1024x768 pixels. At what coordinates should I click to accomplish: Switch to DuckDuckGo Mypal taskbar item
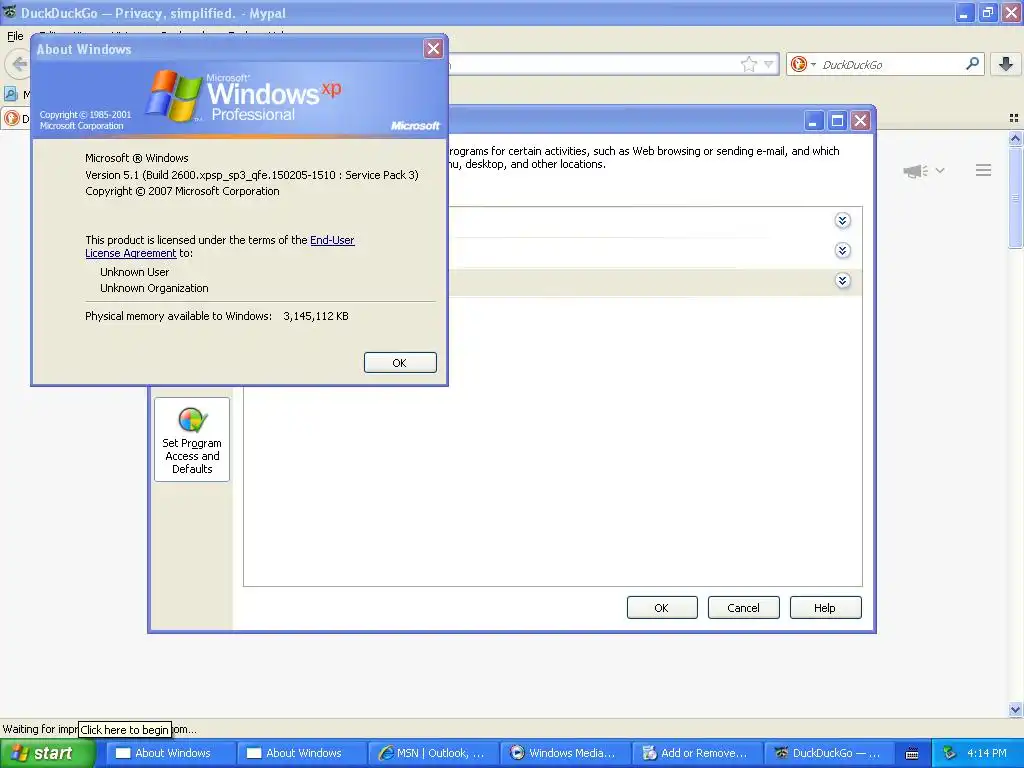829,753
